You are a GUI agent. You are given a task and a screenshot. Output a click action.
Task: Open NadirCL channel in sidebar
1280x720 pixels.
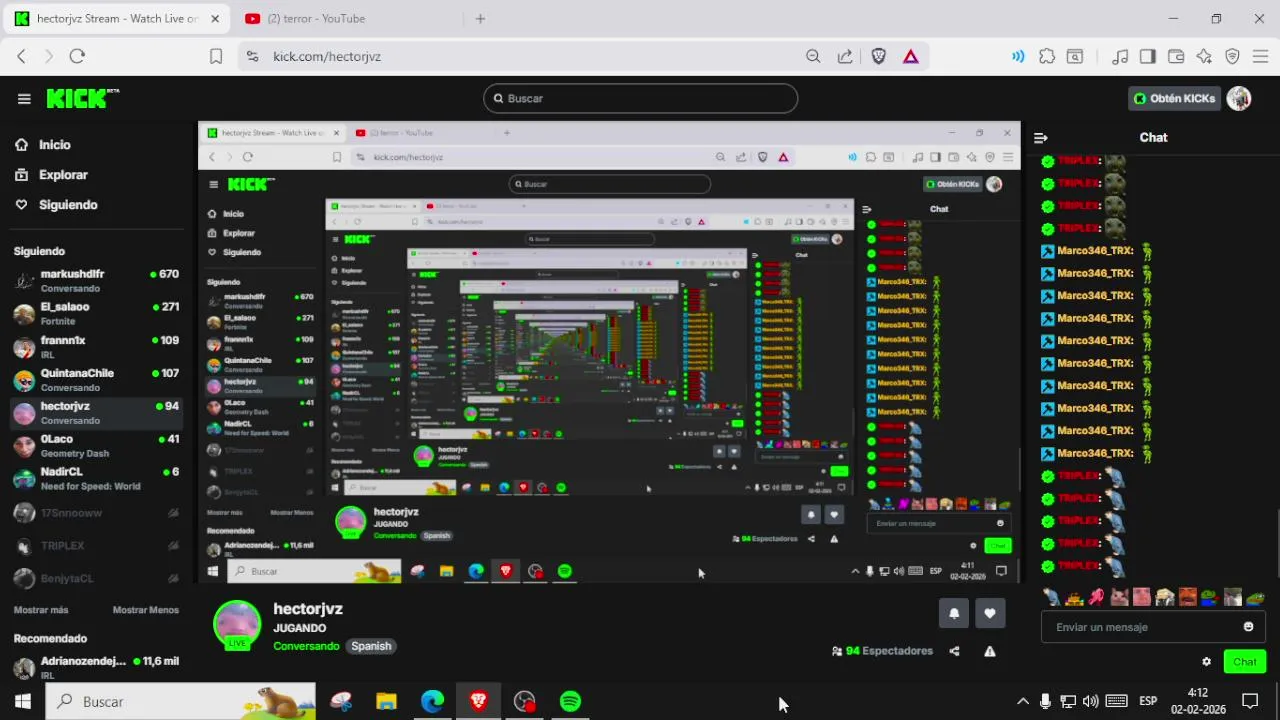[96, 479]
